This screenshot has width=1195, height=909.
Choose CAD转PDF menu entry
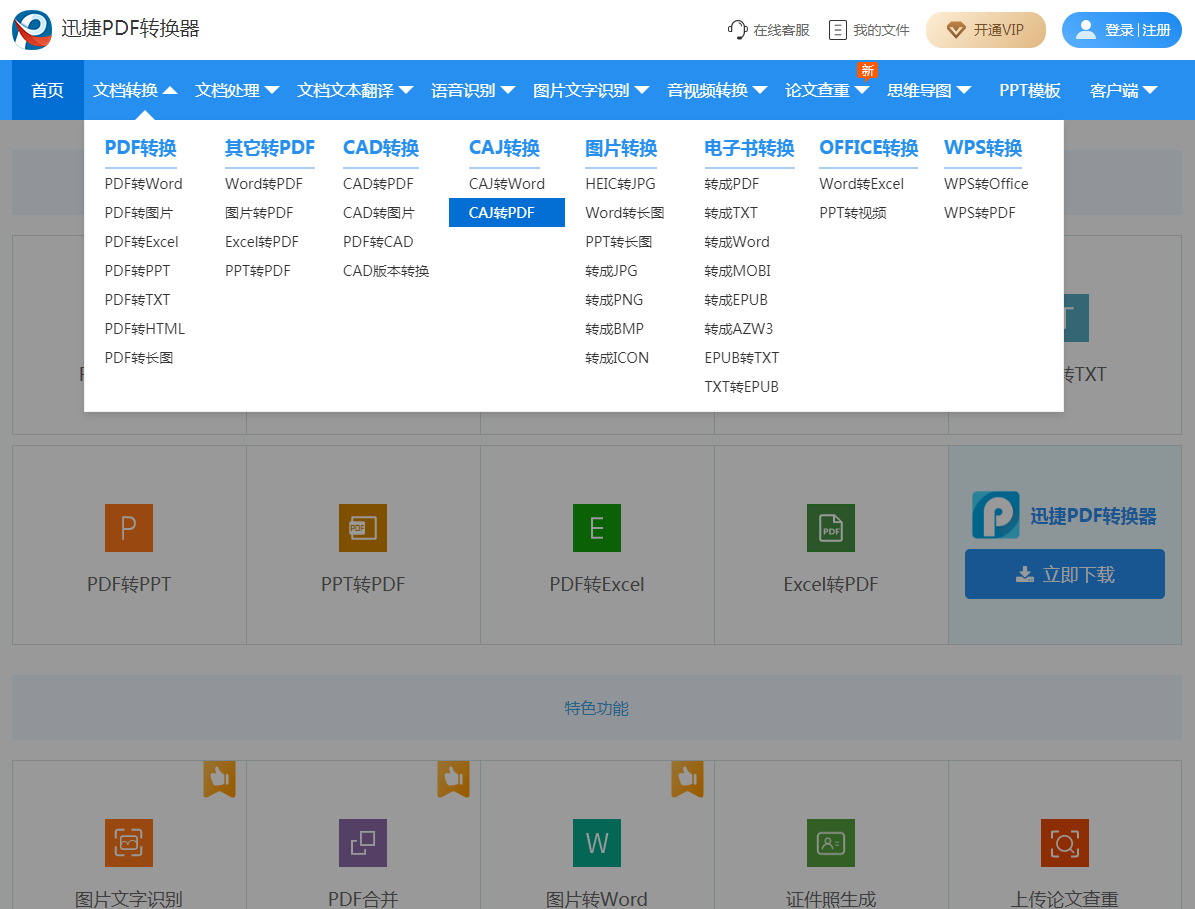point(378,184)
